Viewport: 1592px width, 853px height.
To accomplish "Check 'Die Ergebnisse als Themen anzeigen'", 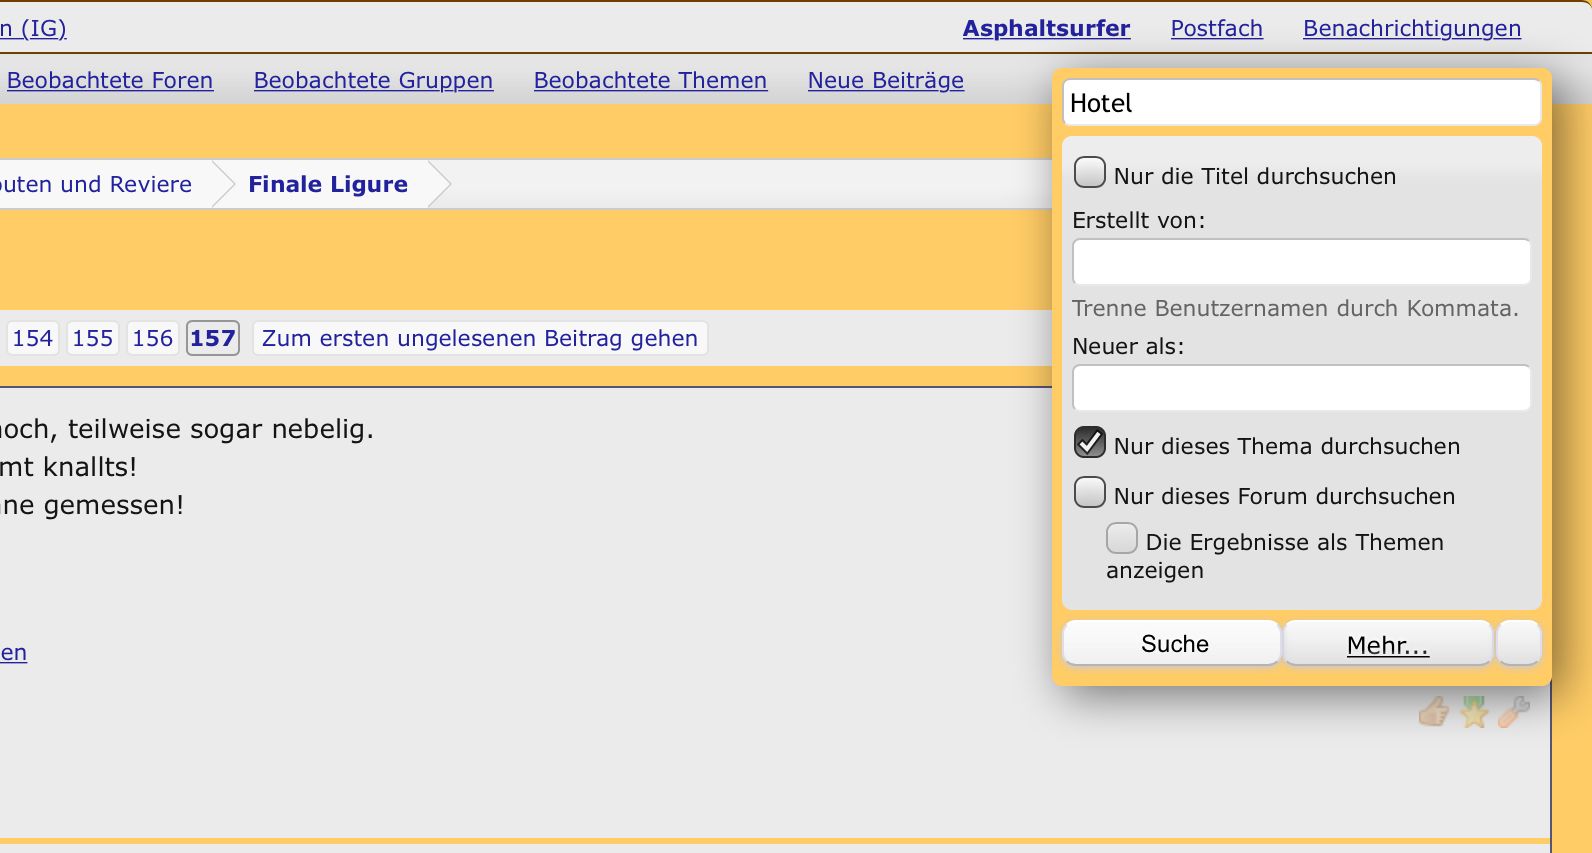I will coord(1121,539).
